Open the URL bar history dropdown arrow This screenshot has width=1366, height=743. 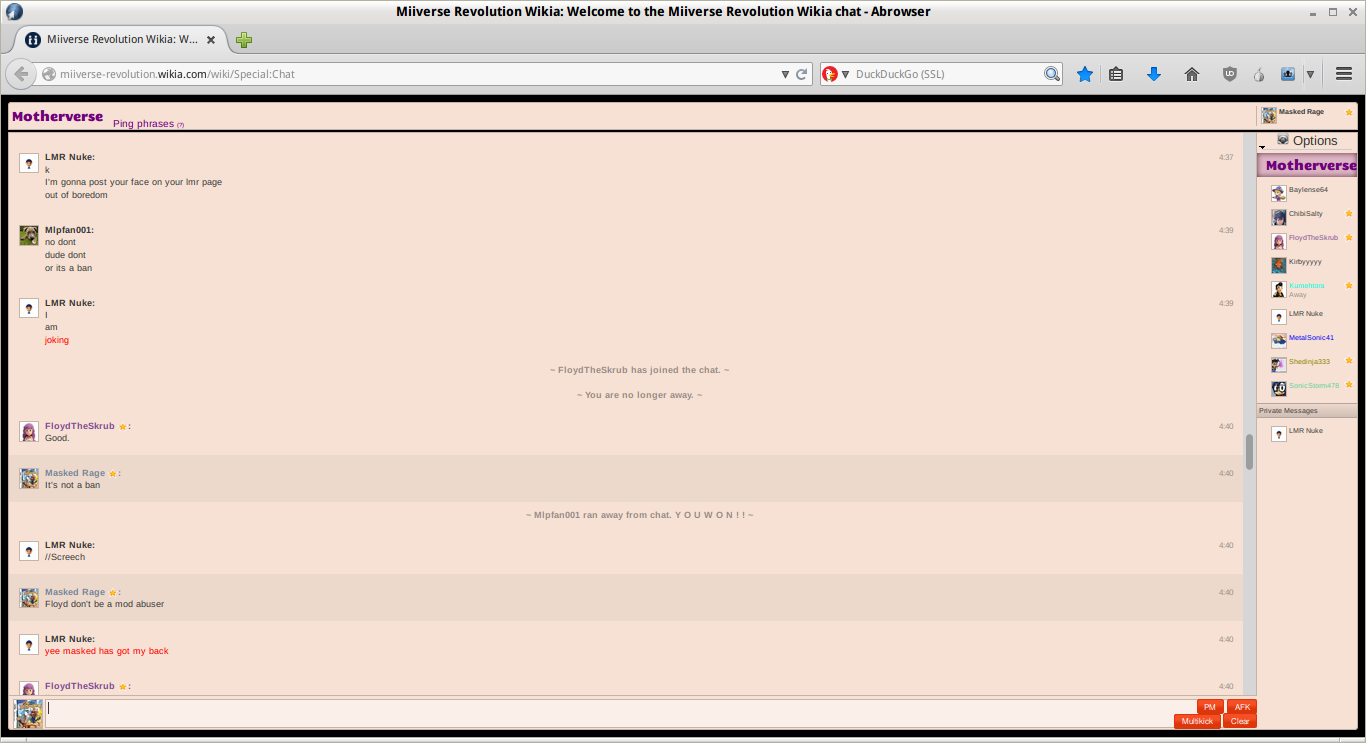[x=785, y=74]
